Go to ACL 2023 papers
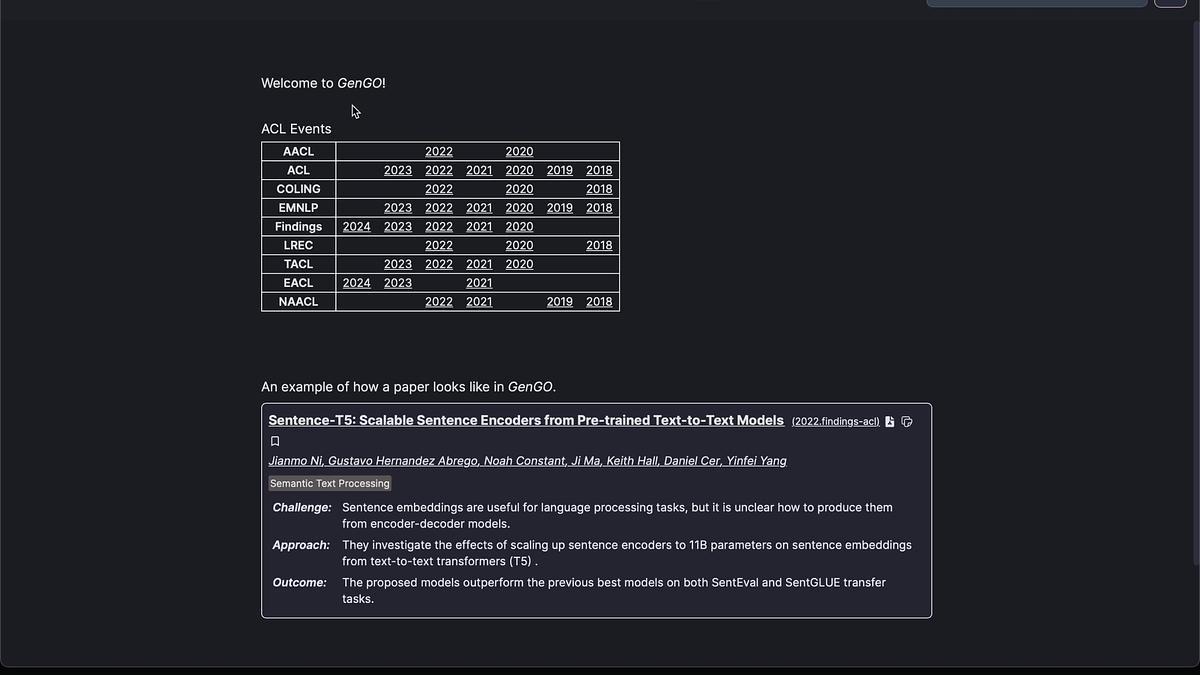 coord(398,170)
